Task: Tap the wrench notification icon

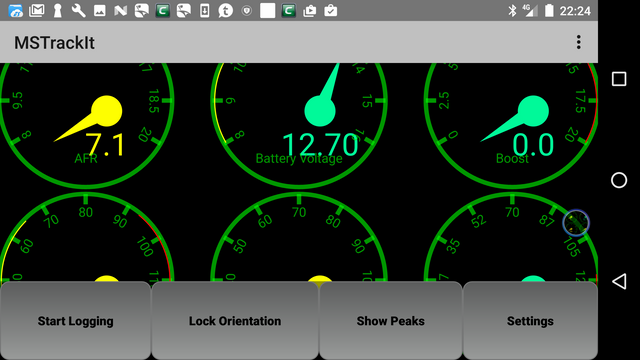Action: (78, 11)
